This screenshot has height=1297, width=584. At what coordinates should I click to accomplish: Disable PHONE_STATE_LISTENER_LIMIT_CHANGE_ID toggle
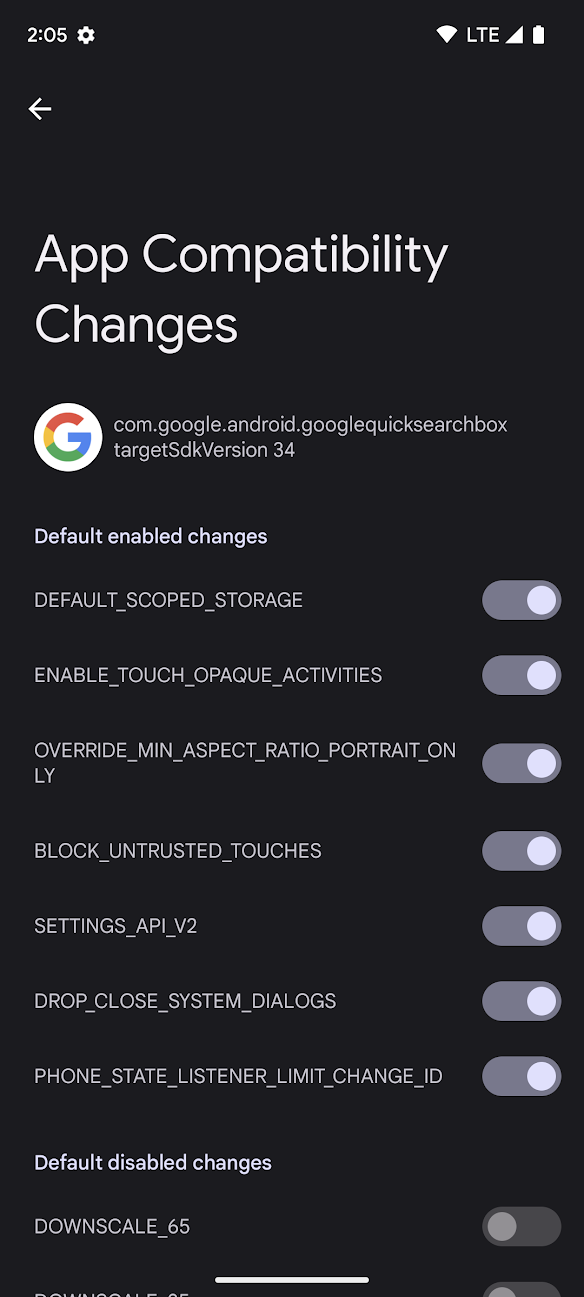click(522, 1076)
